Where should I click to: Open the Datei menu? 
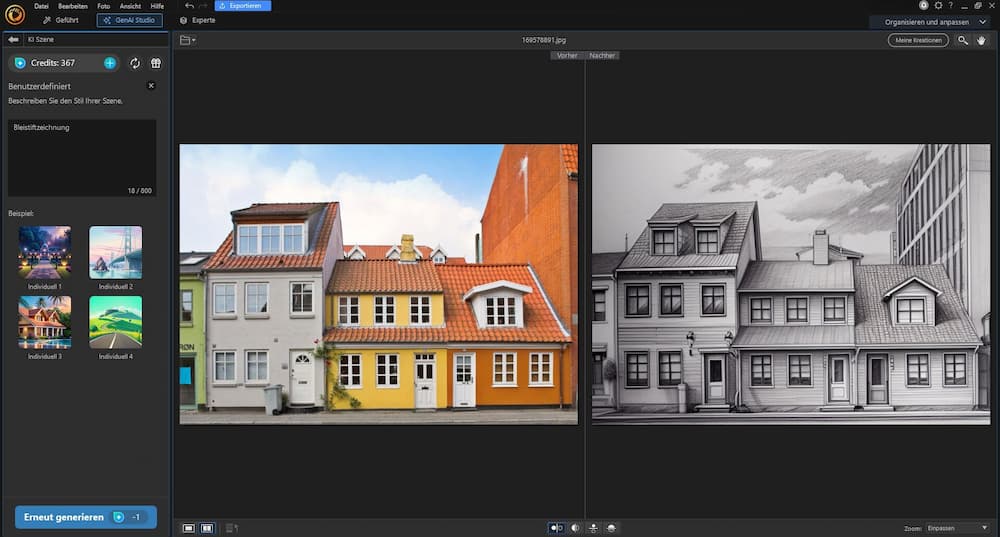click(x=41, y=6)
